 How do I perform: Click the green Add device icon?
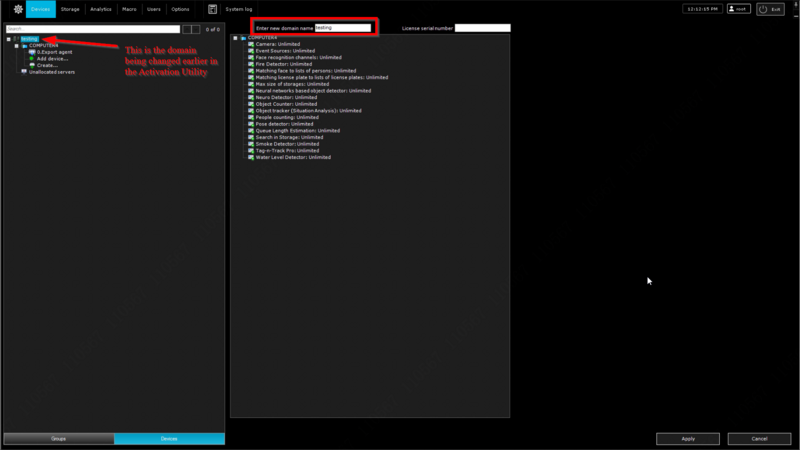(x=32, y=59)
